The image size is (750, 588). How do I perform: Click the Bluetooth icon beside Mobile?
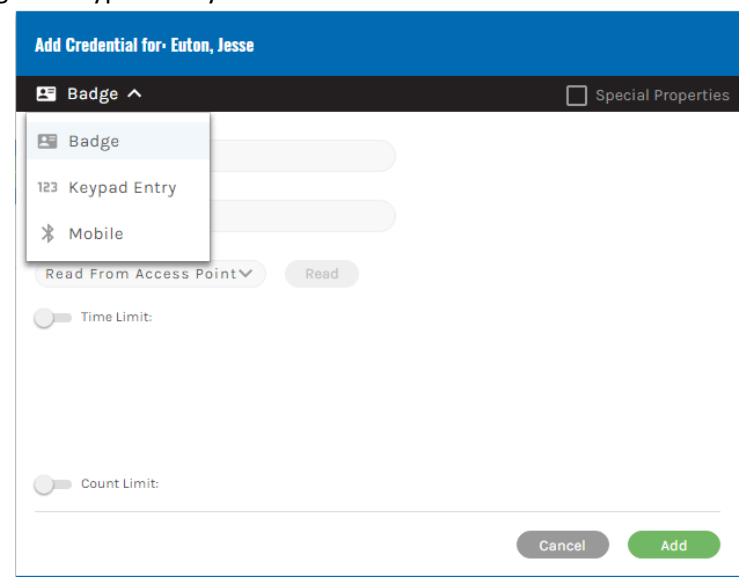click(47, 233)
